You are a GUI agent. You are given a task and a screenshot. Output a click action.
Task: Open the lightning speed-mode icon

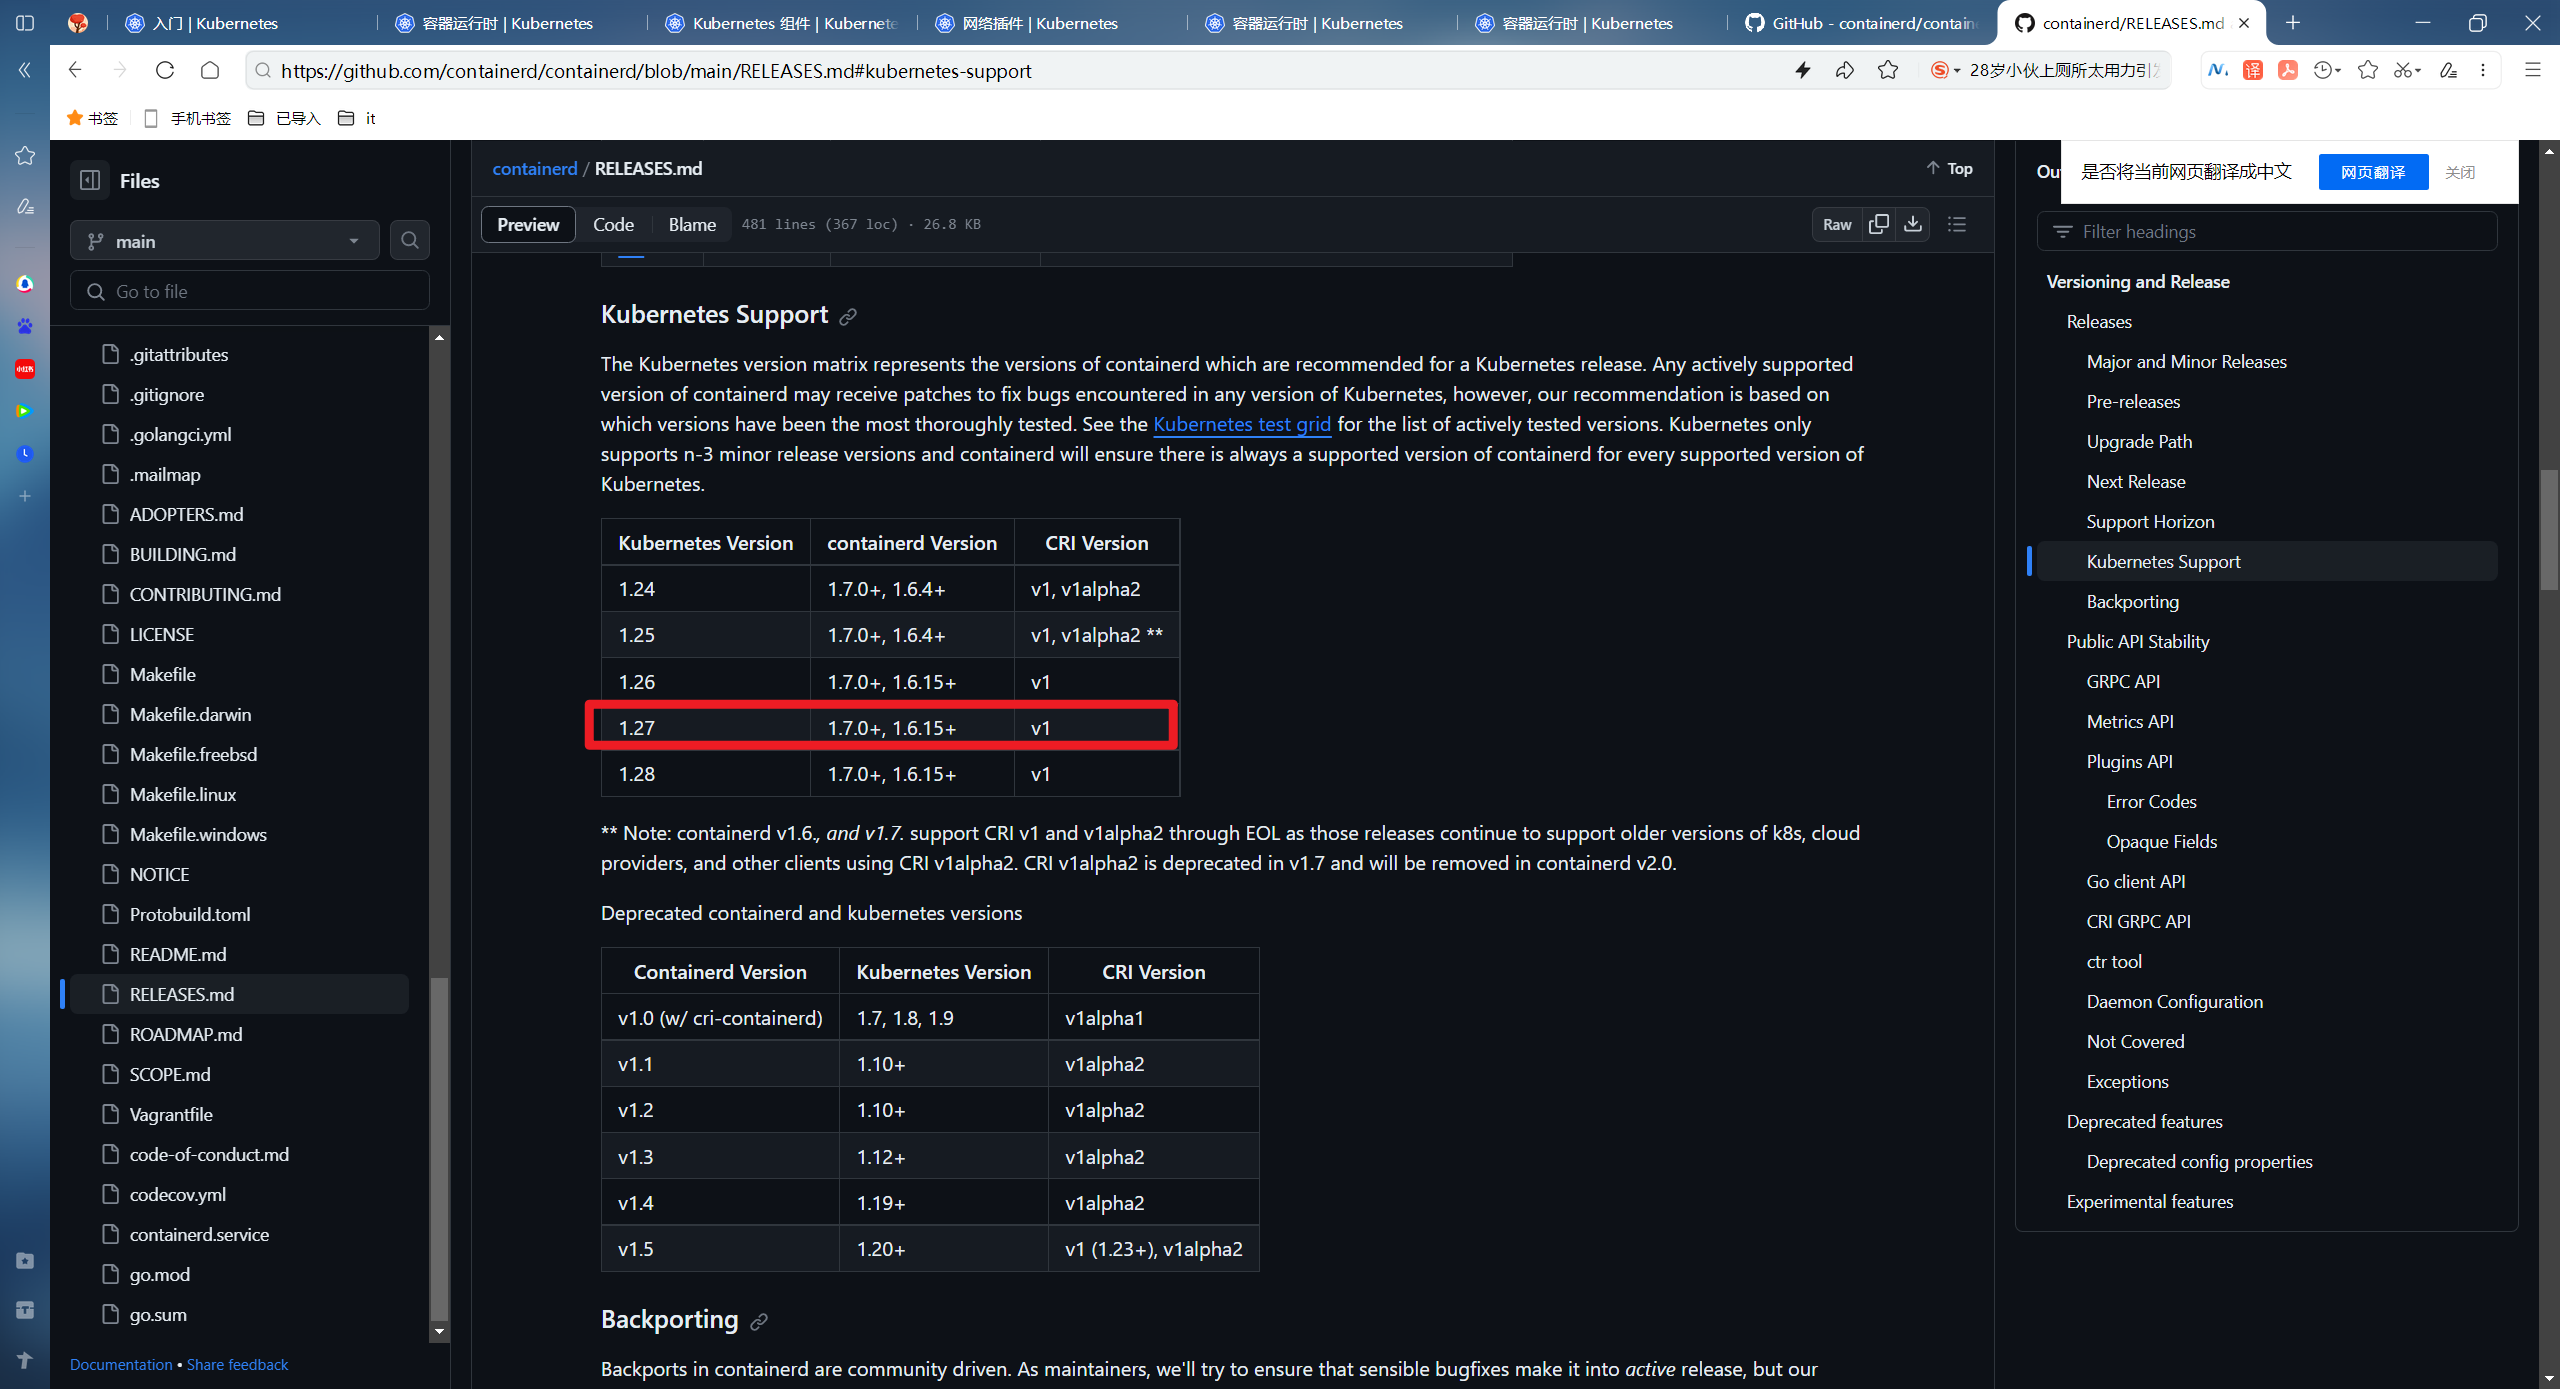click(x=1803, y=70)
